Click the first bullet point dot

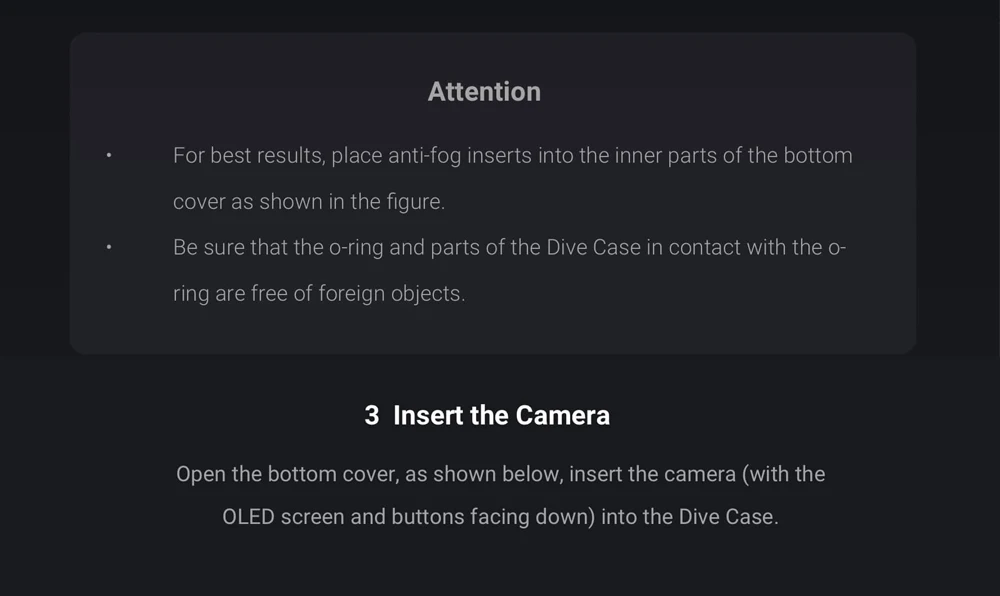(x=109, y=156)
